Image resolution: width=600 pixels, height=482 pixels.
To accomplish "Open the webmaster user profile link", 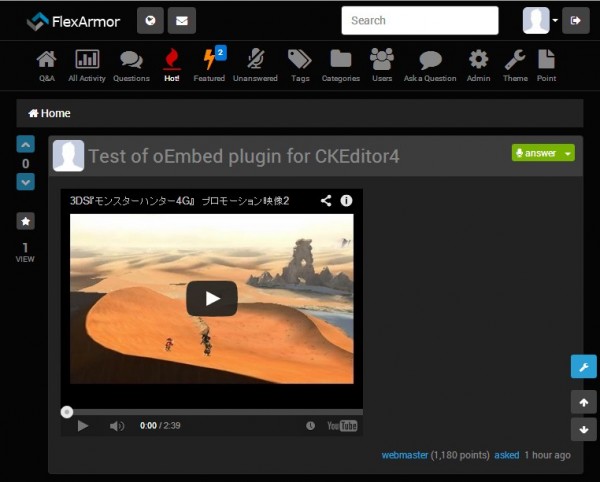I will coord(404,455).
